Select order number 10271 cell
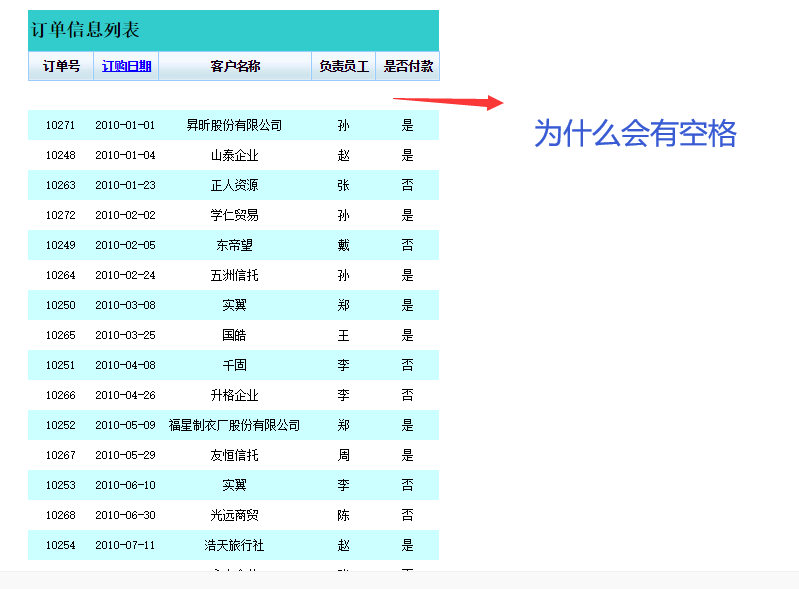 click(60, 125)
